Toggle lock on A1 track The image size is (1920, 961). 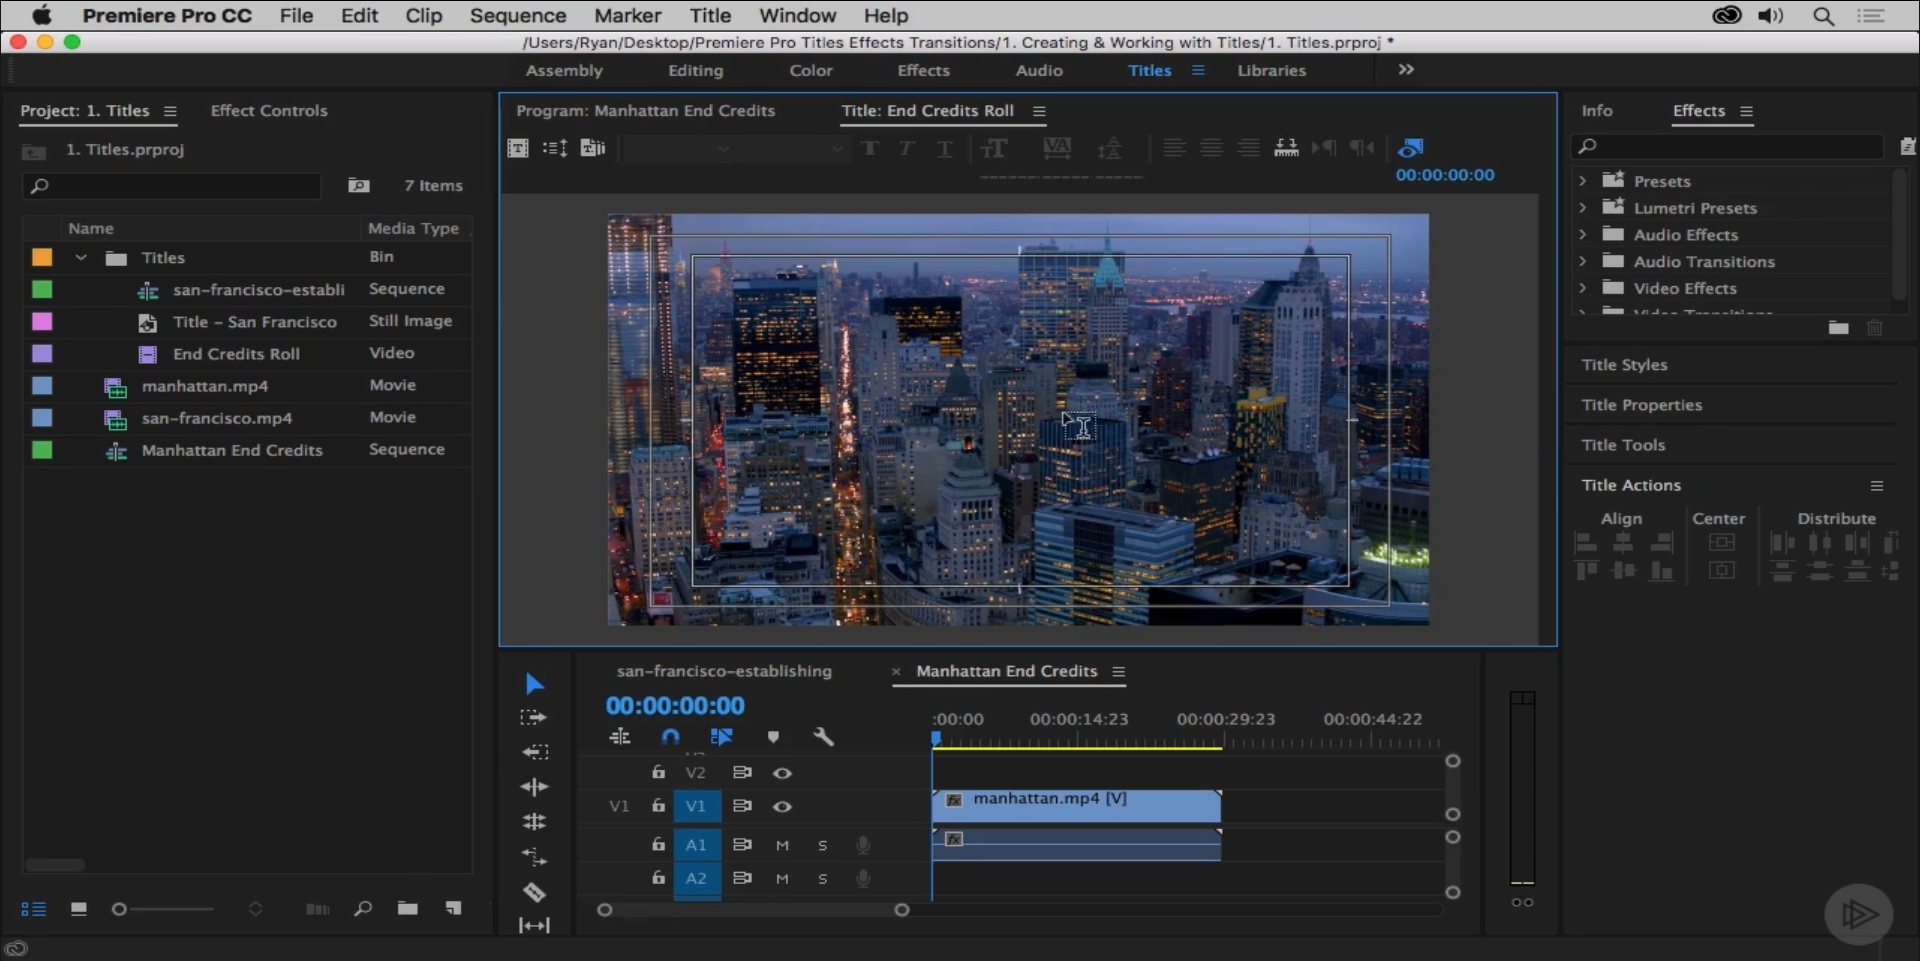tap(658, 844)
